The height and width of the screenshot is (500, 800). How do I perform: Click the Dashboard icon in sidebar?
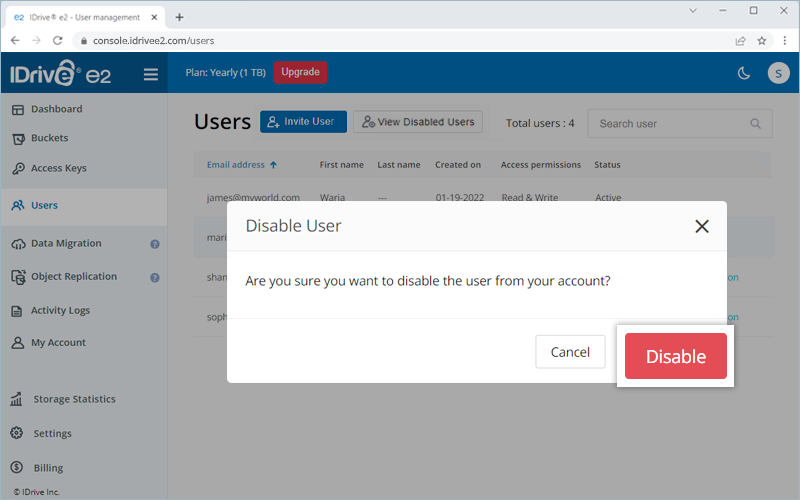pyautogui.click(x=18, y=110)
